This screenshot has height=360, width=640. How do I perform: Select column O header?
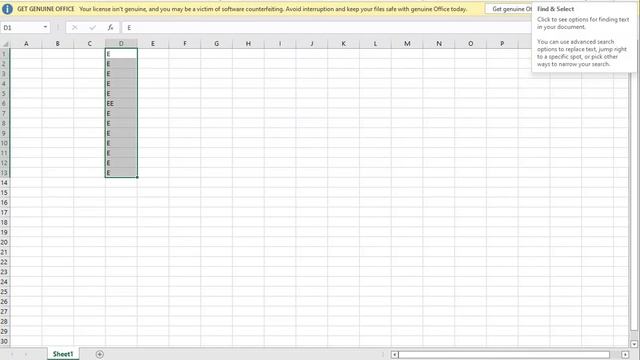tap(470, 44)
